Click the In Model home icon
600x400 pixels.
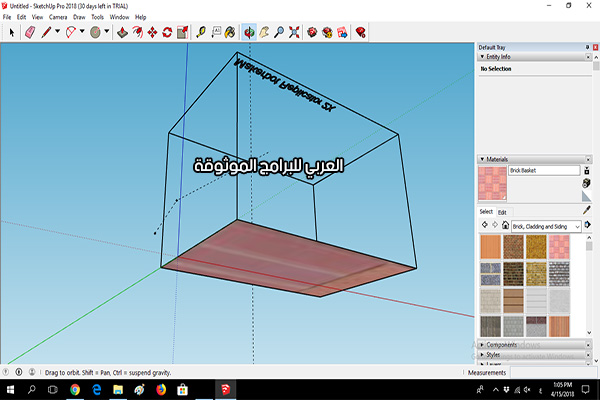[505, 225]
